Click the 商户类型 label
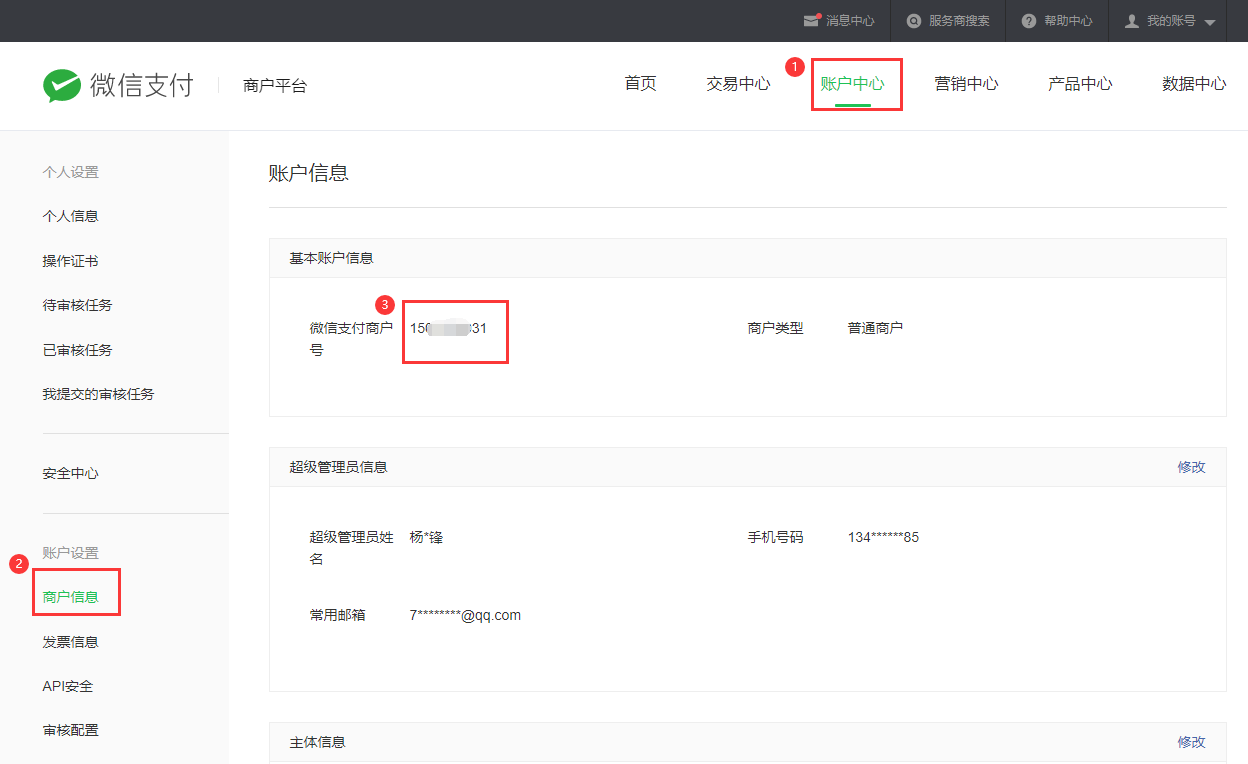The height and width of the screenshot is (764, 1248). (x=775, y=328)
